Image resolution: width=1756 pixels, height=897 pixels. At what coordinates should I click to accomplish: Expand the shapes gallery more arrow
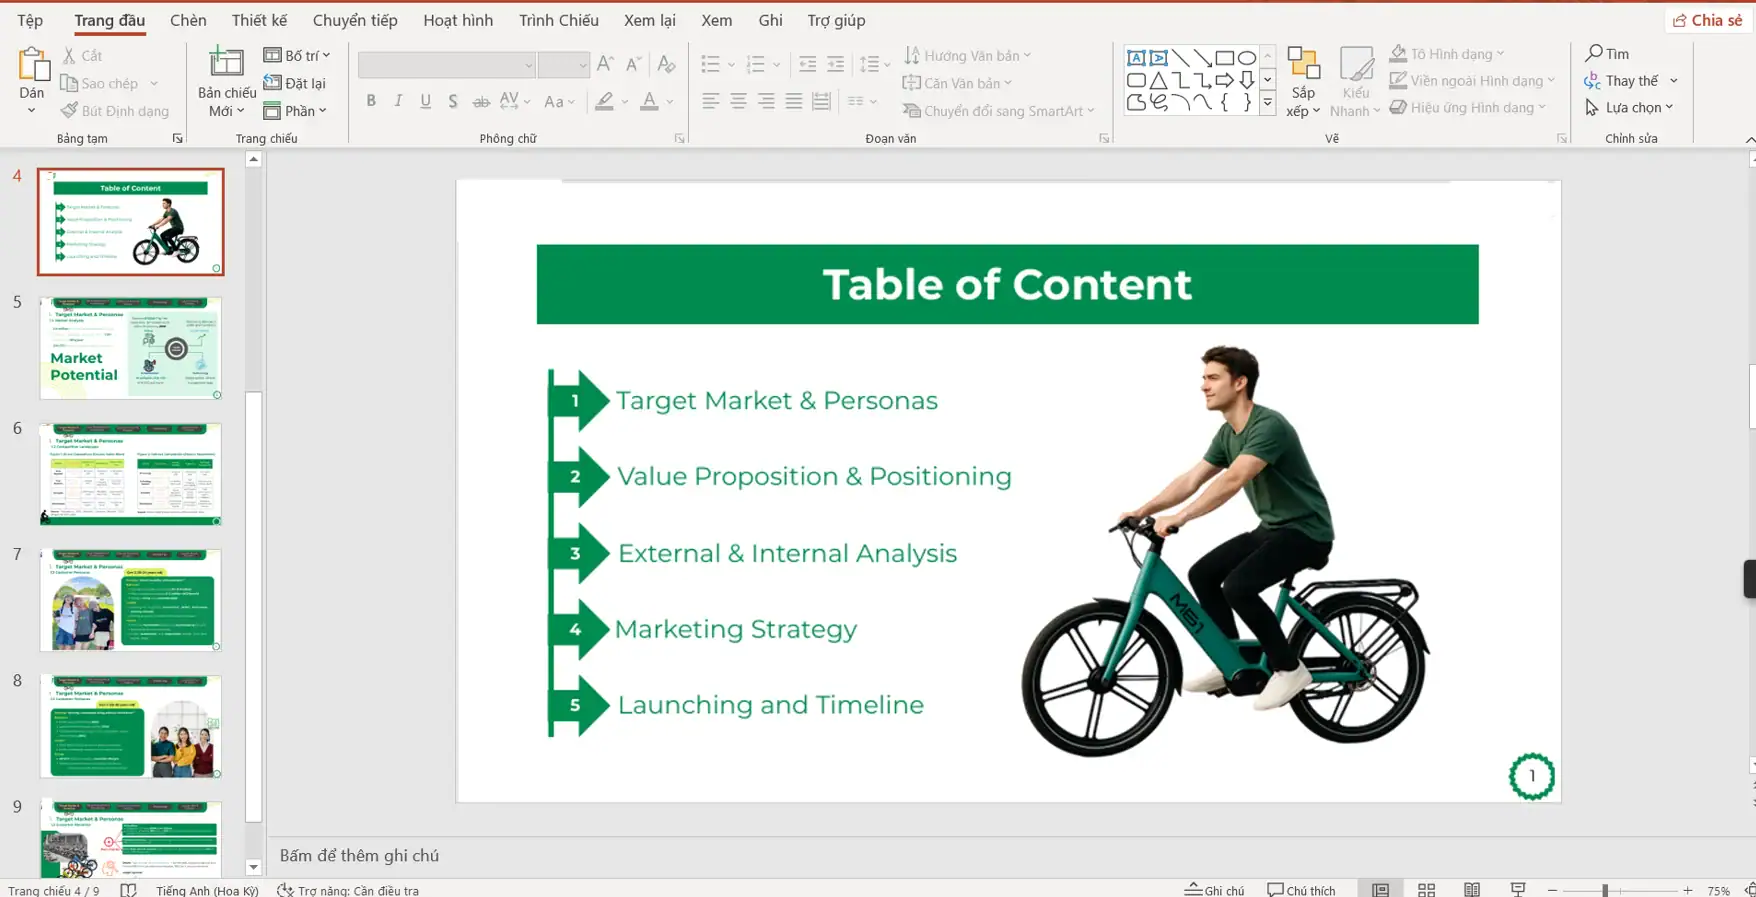[1268, 102]
